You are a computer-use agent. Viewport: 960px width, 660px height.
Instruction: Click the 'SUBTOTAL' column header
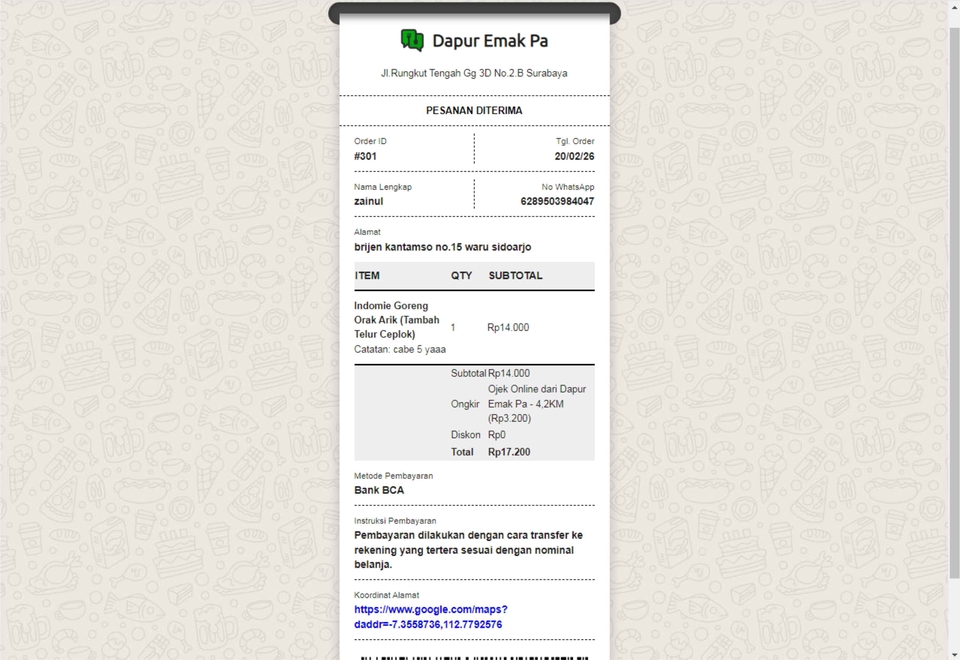pyautogui.click(x=516, y=276)
